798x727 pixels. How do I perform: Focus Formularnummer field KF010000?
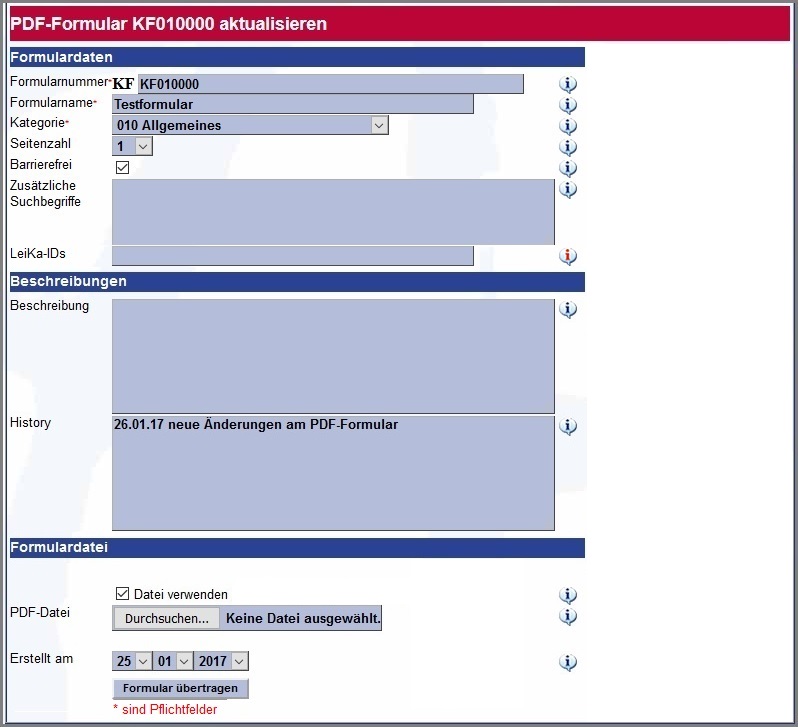pyautogui.click(x=330, y=84)
